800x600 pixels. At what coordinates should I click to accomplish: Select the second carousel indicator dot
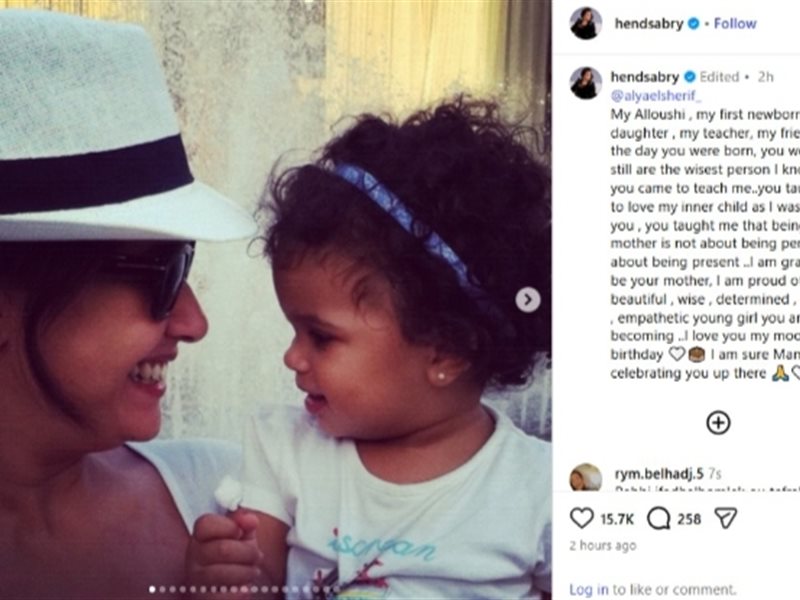coord(162,589)
